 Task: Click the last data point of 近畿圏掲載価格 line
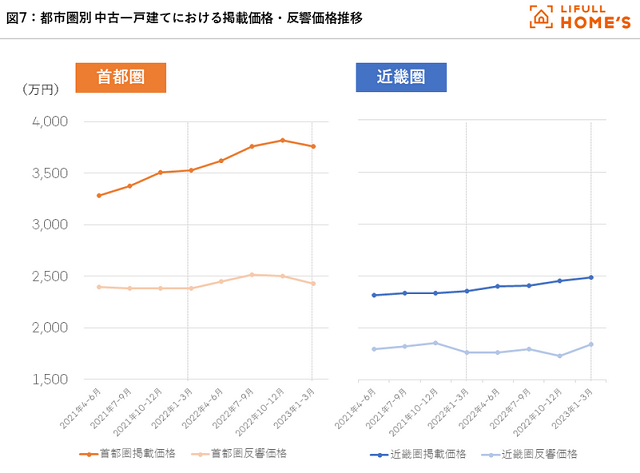[x=591, y=277]
